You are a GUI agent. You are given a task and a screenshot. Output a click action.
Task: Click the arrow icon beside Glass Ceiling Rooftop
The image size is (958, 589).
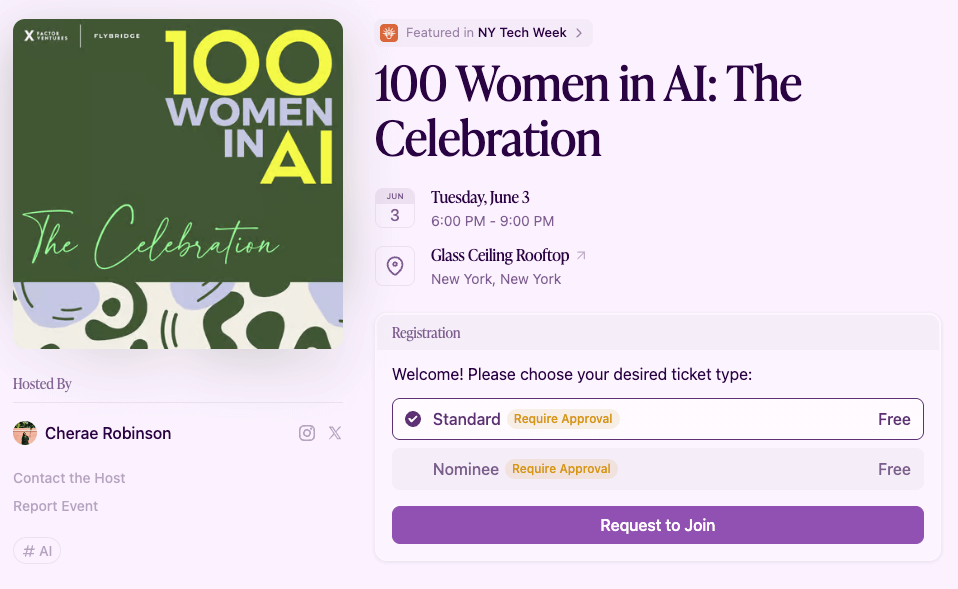tap(581, 256)
